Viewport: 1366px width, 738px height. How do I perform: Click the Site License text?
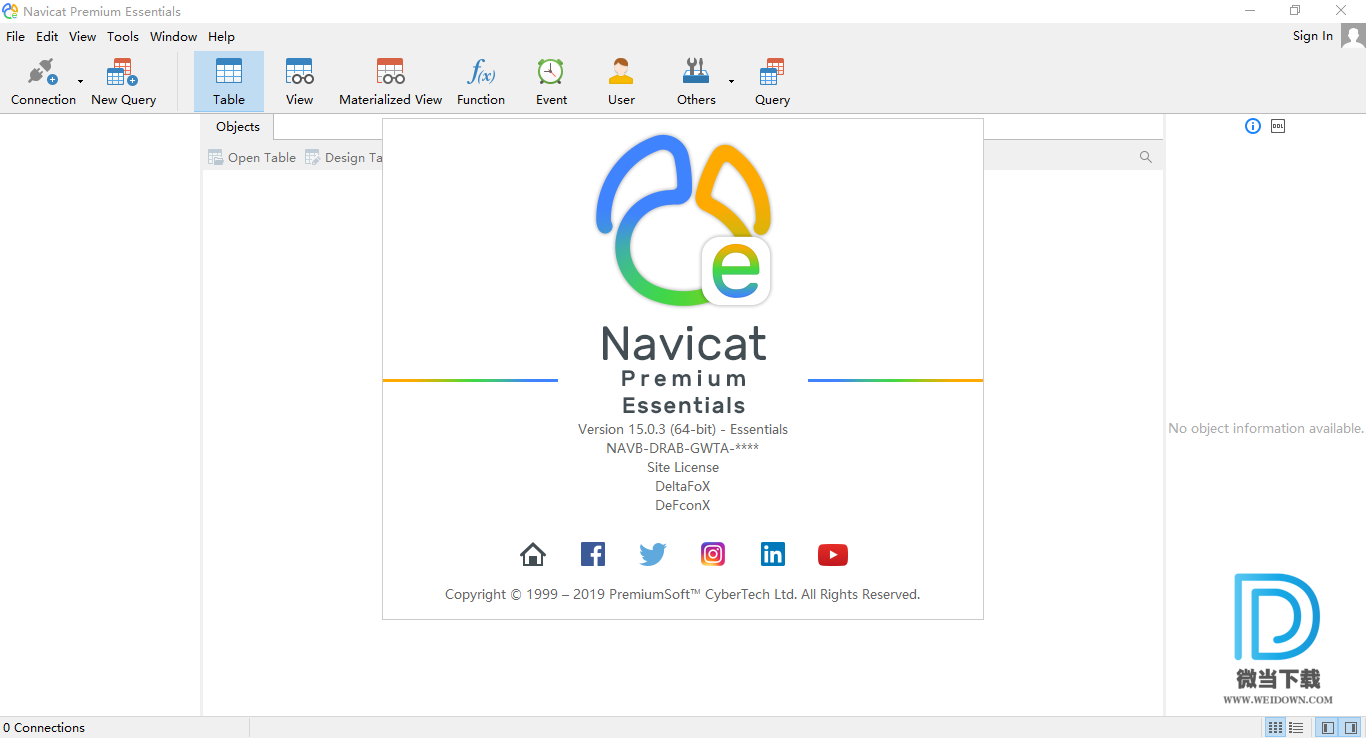[683, 467]
